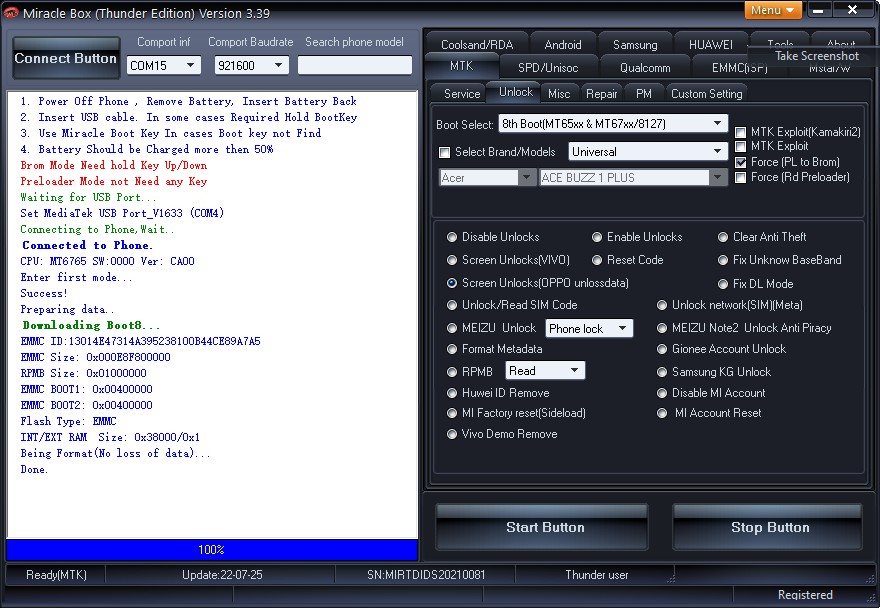Open the orange Menu dropdown
The image size is (880, 608).
tap(772, 10)
